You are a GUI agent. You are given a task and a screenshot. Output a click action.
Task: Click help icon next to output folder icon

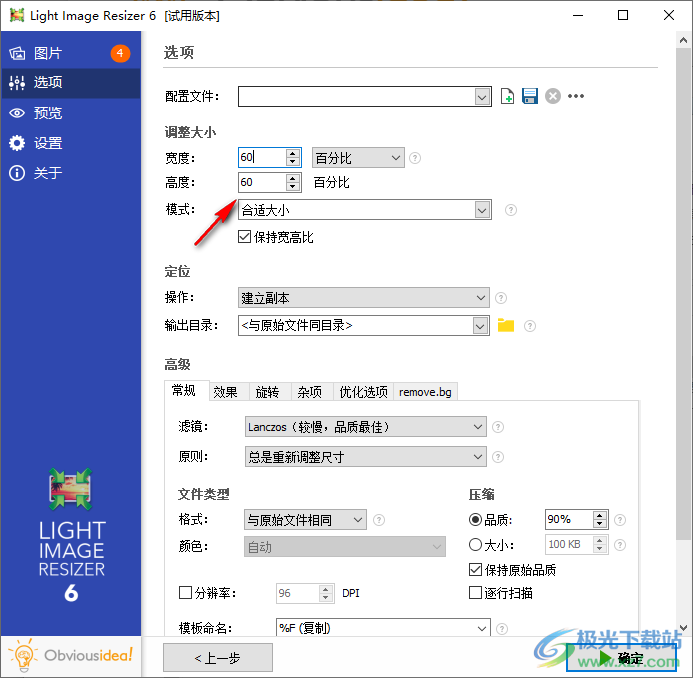pyautogui.click(x=529, y=326)
